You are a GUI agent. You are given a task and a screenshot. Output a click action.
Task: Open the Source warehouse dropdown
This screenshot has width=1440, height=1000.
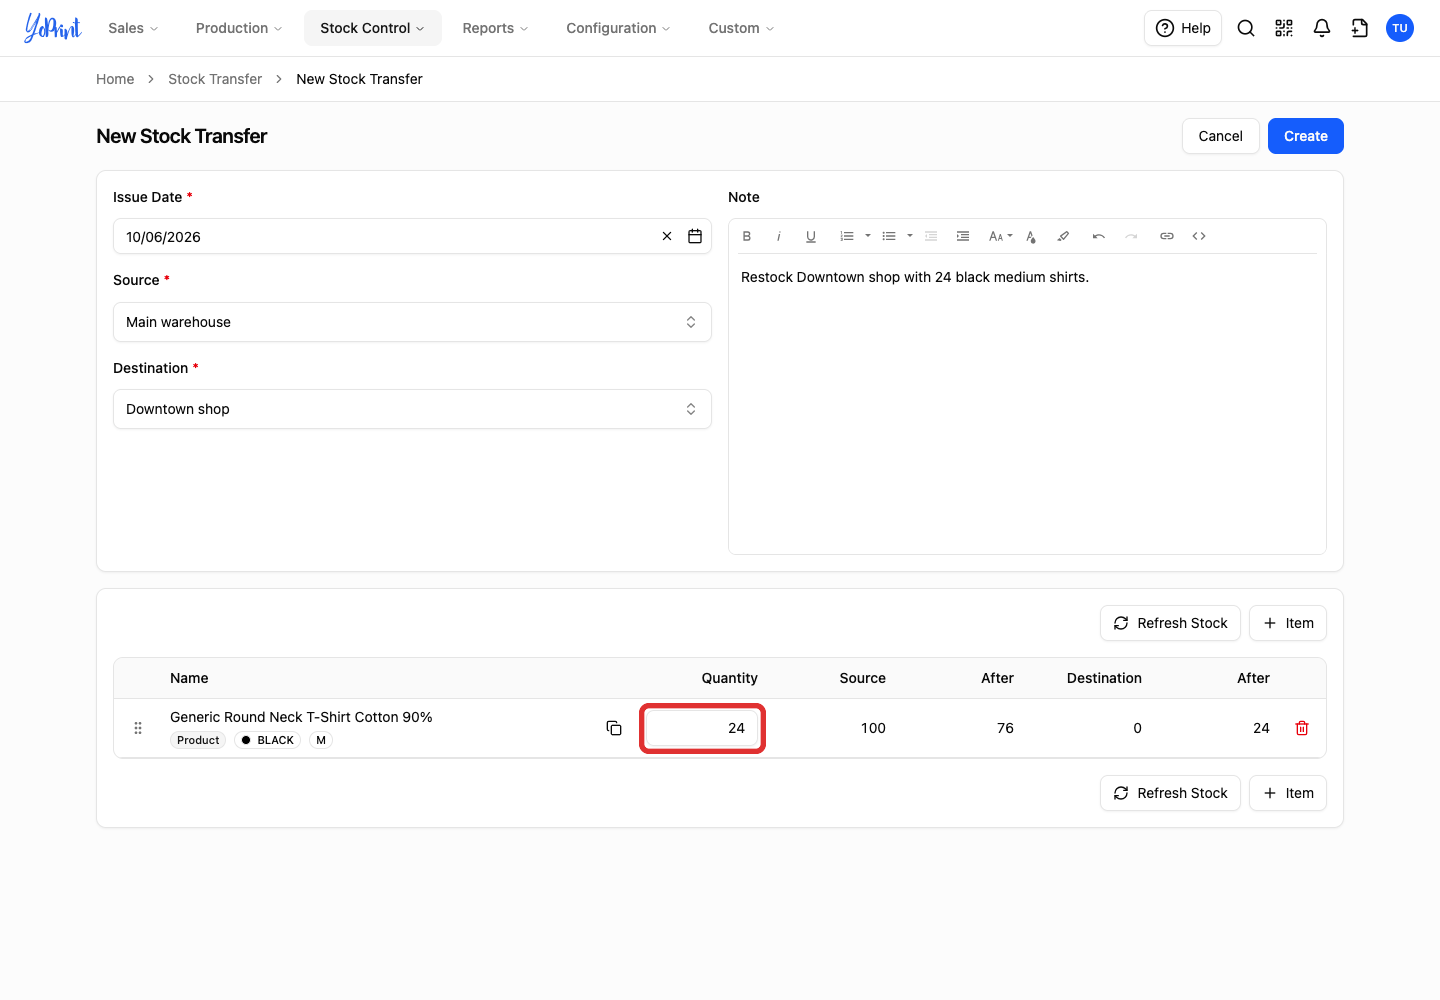click(412, 322)
